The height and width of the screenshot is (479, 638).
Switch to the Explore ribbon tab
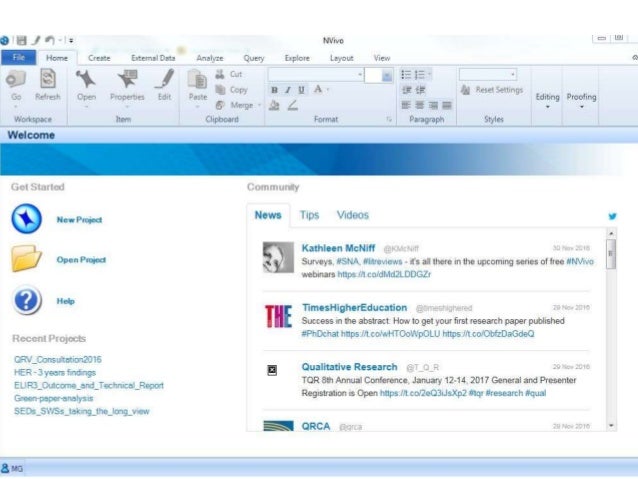tap(297, 58)
